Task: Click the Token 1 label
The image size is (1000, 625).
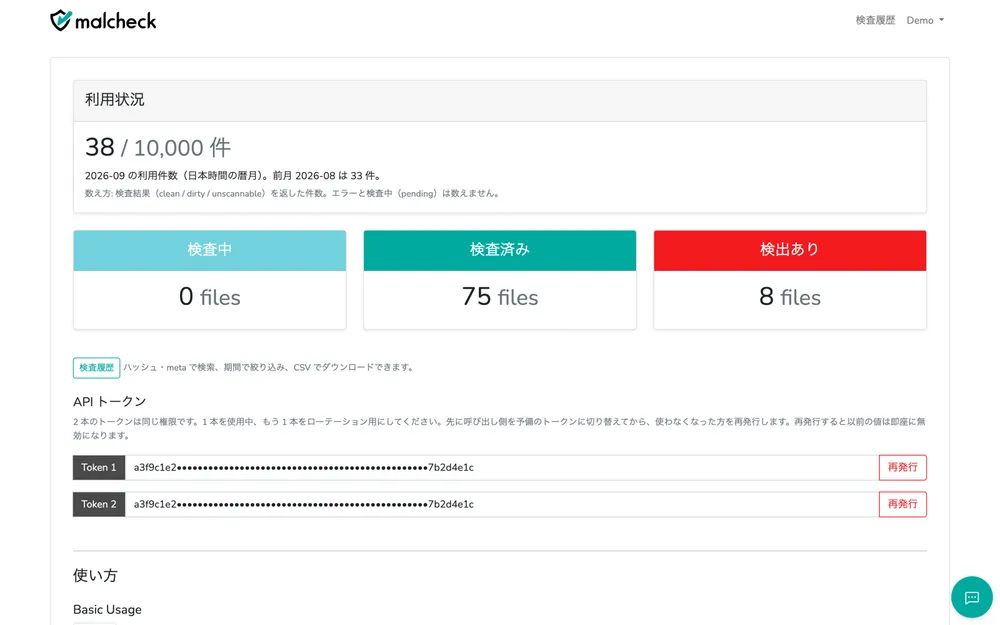Action: (x=99, y=467)
